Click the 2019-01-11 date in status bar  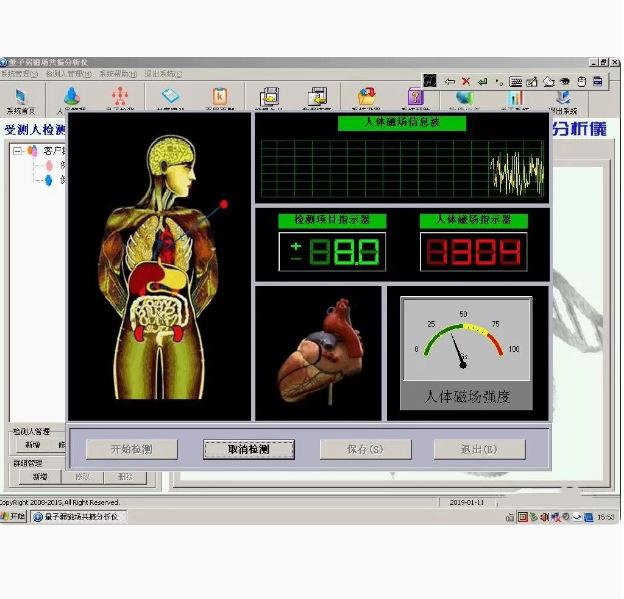coord(467,502)
